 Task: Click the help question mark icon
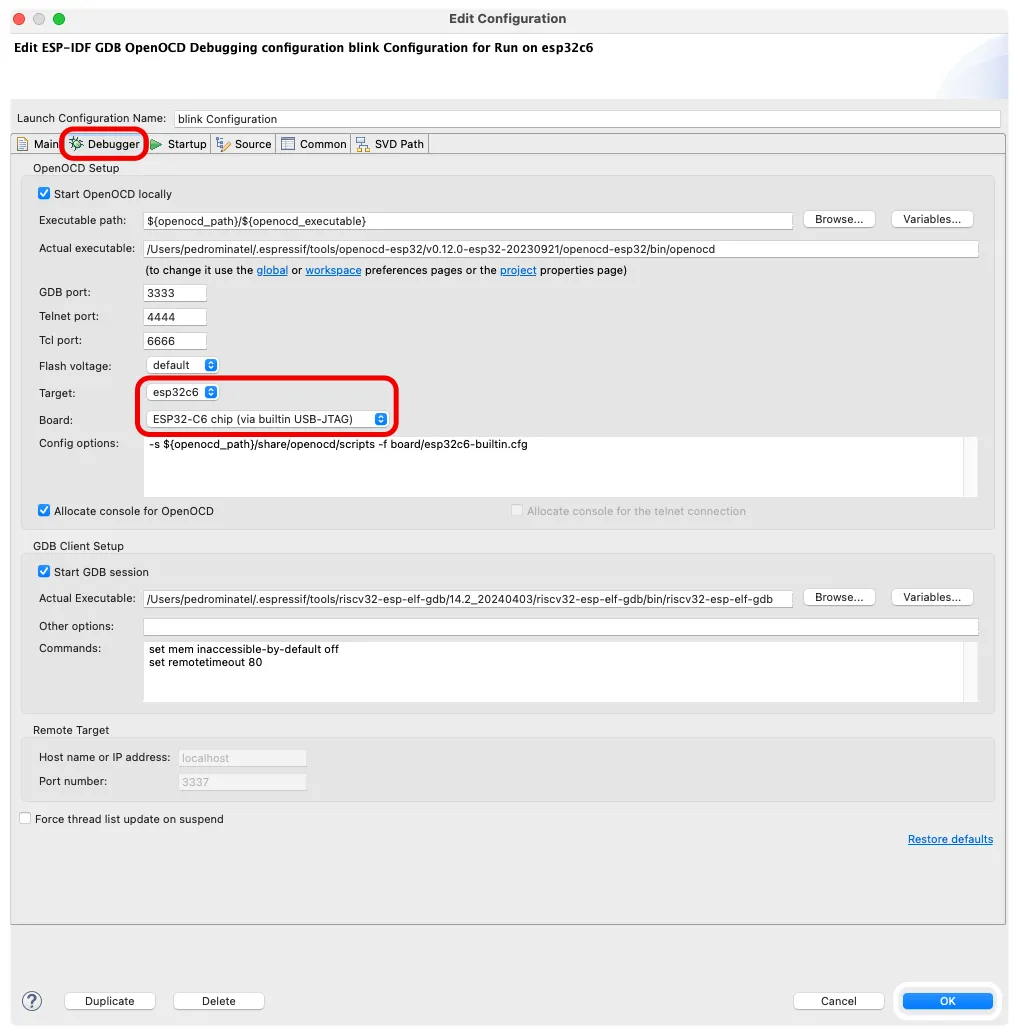(x=32, y=1001)
